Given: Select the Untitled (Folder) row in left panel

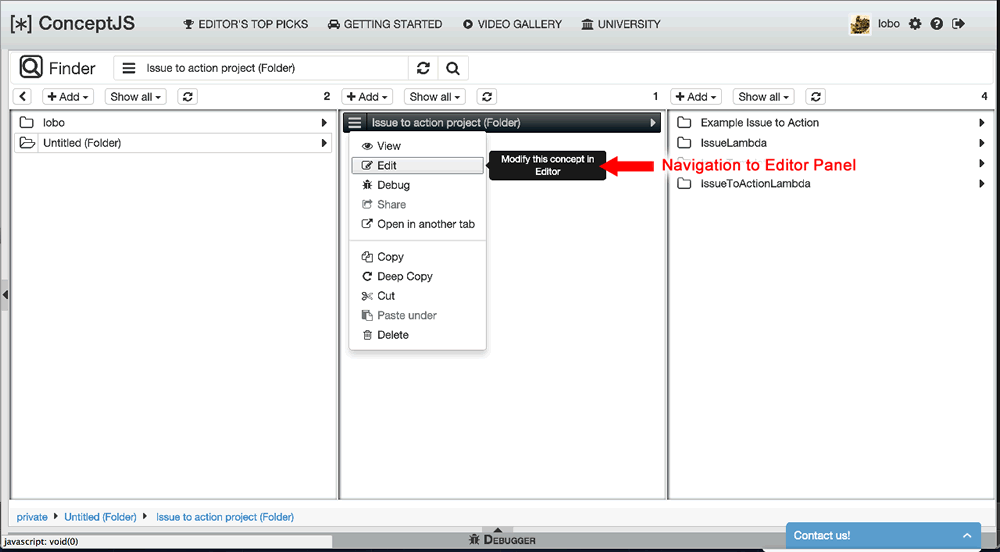Looking at the screenshot, I should [x=173, y=143].
